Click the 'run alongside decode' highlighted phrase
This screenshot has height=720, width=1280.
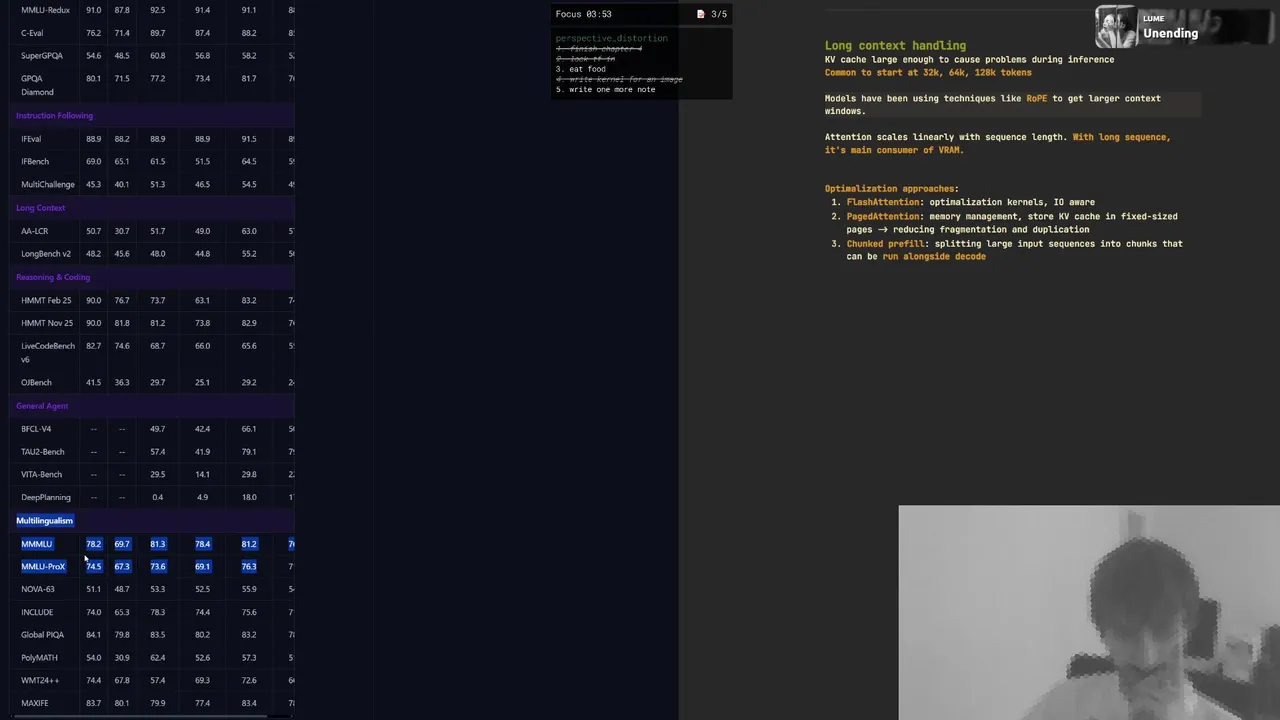pos(934,256)
